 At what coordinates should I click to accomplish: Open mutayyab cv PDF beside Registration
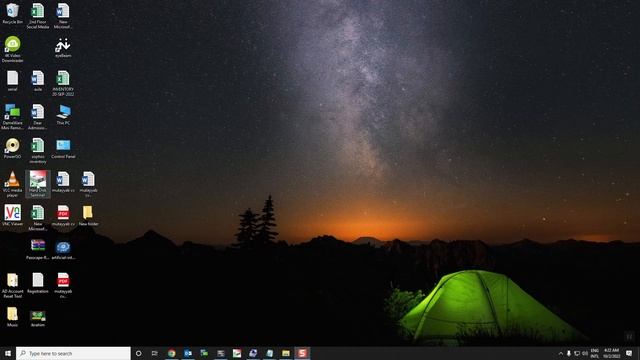[63, 285]
